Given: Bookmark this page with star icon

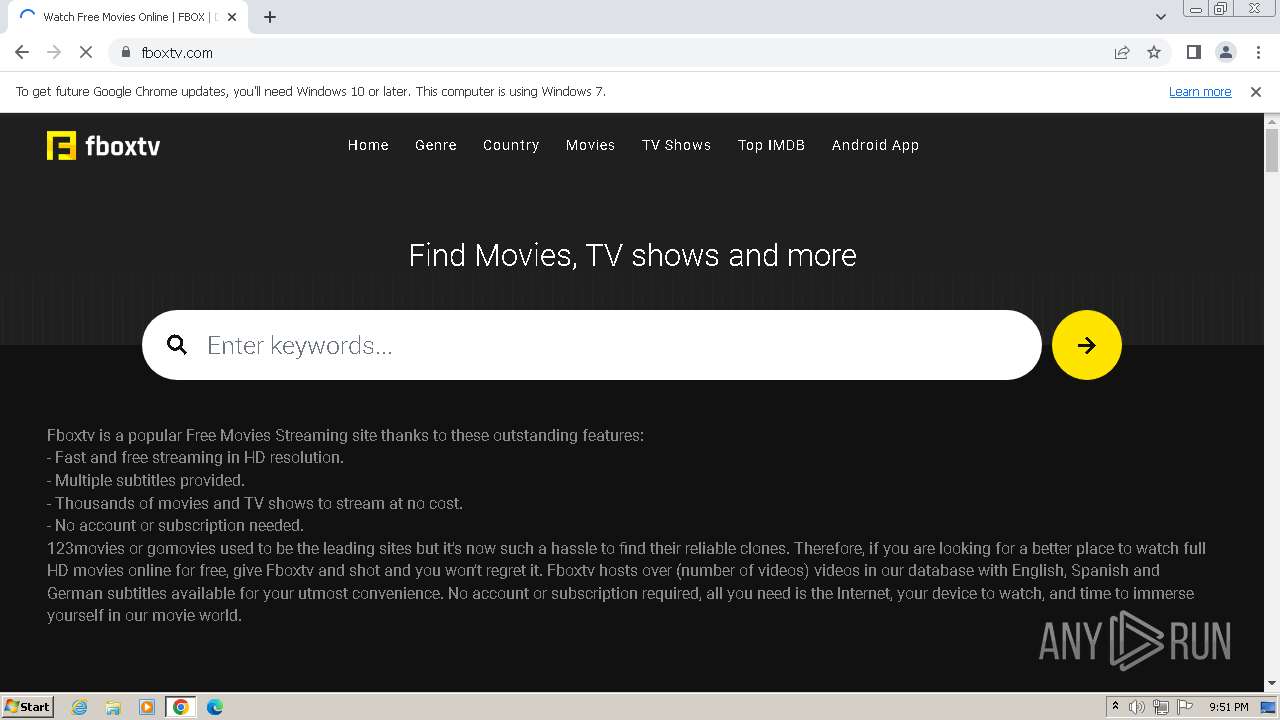Looking at the screenshot, I should [x=1154, y=52].
